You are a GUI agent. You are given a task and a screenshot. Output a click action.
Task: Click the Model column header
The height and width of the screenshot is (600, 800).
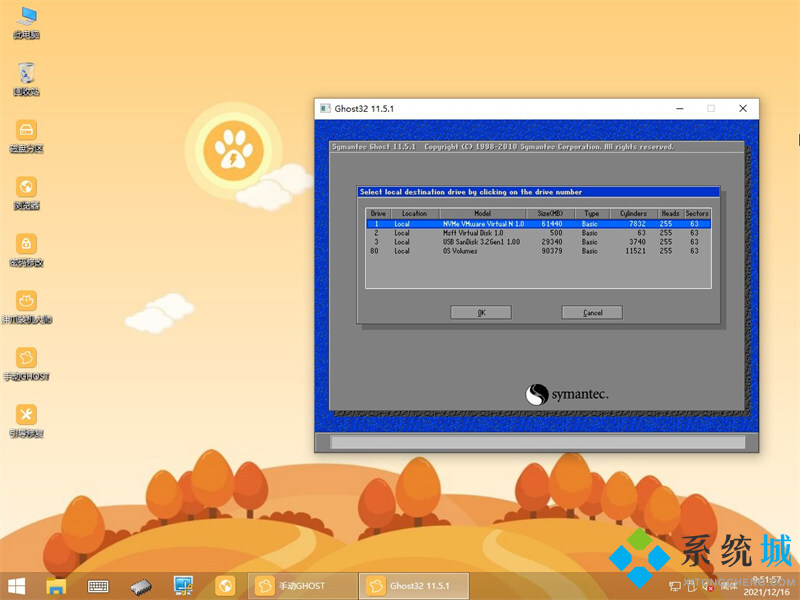[482, 213]
